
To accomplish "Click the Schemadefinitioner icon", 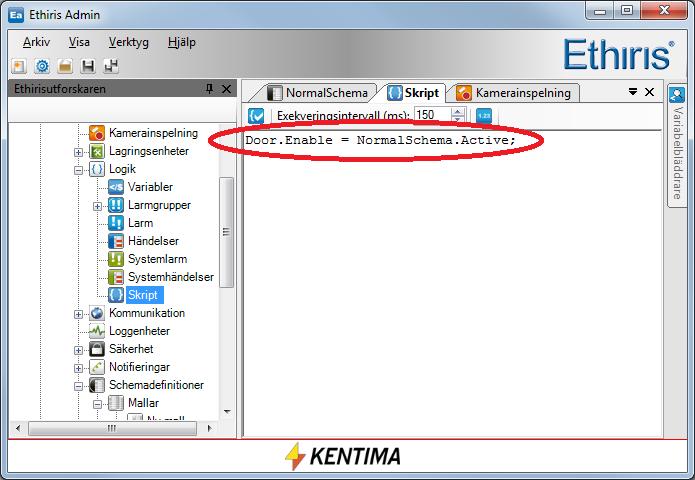I will (x=97, y=385).
